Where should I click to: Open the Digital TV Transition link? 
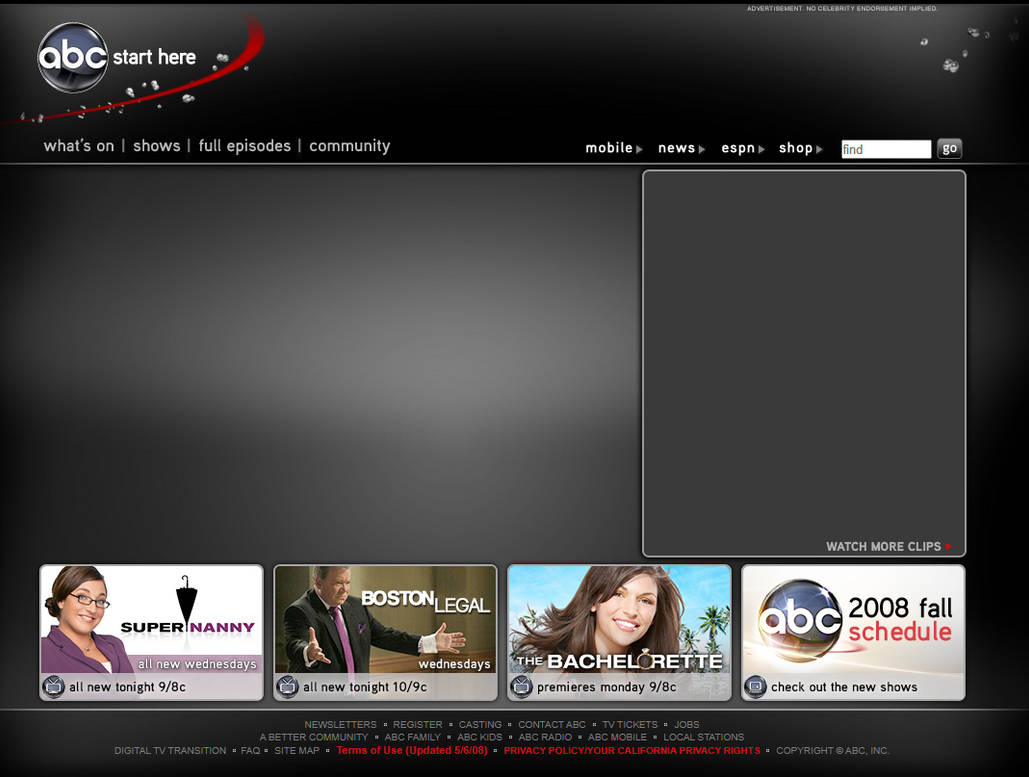[x=170, y=750]
